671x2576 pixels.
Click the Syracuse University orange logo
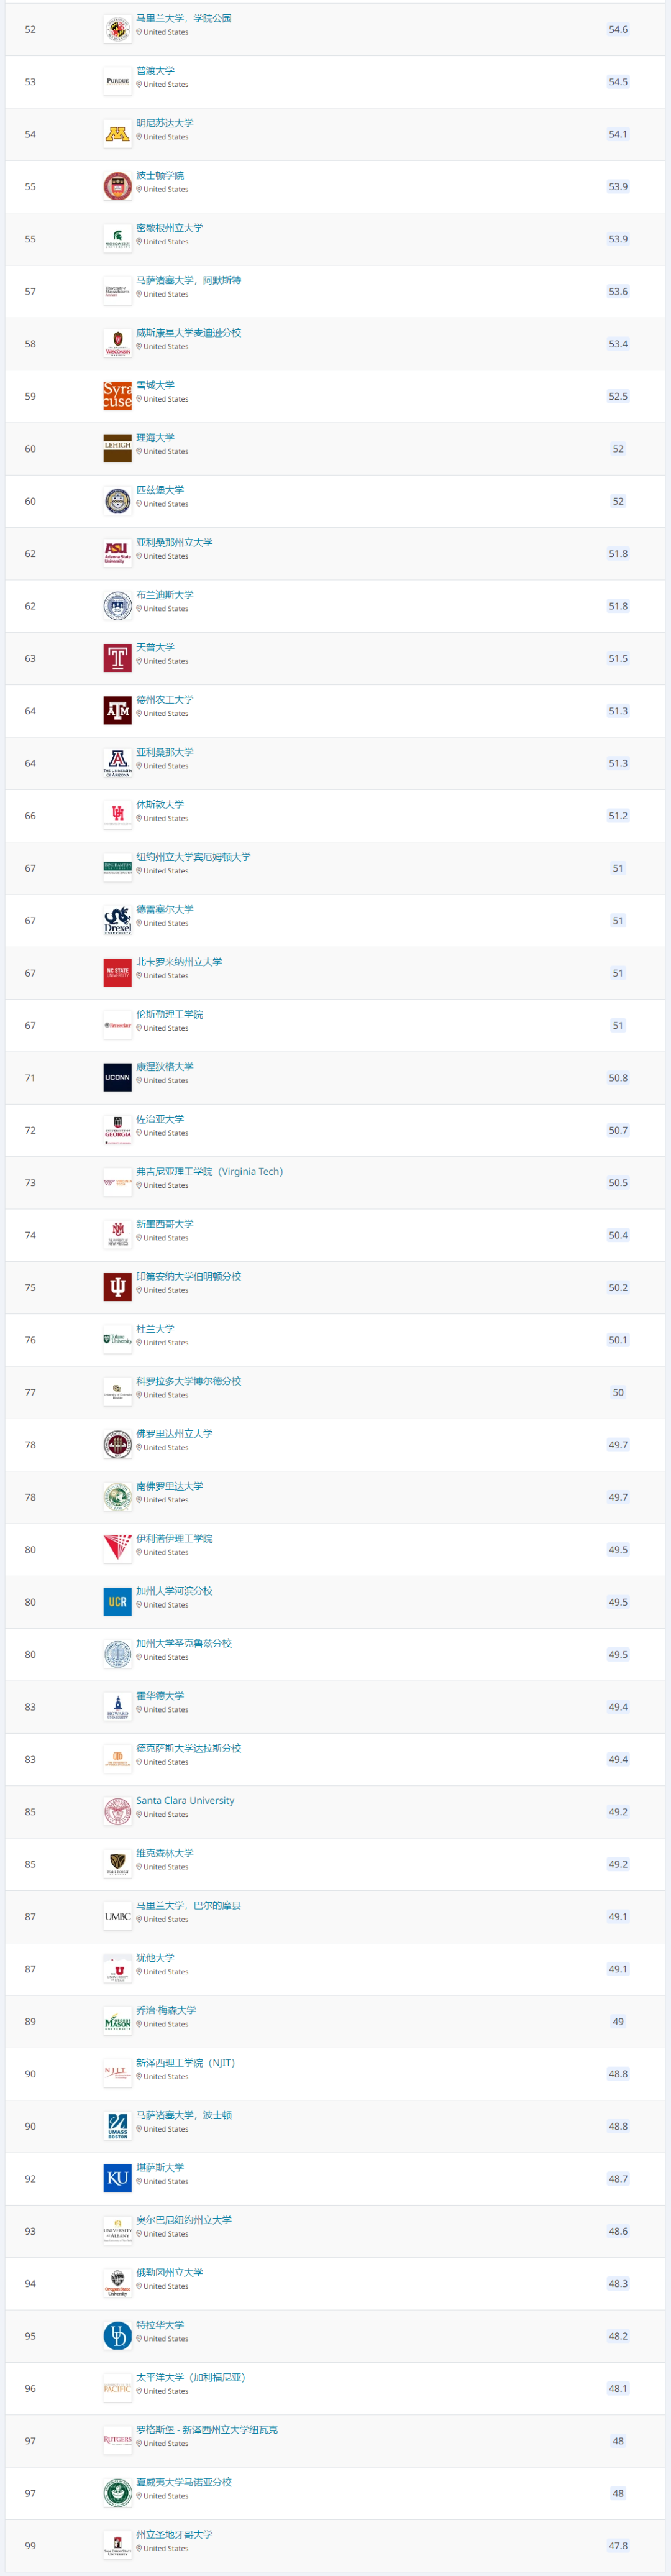tap(117, 396)
